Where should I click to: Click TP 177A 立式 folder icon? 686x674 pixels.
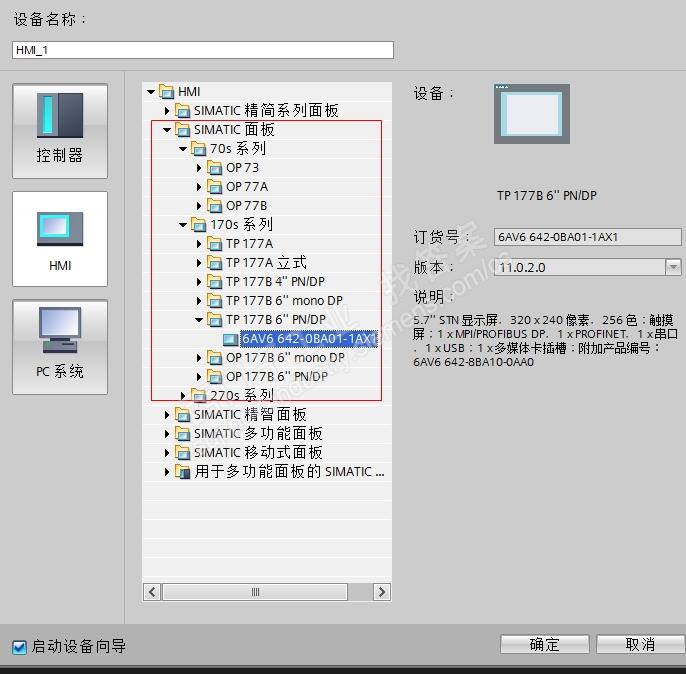point(214,262)
